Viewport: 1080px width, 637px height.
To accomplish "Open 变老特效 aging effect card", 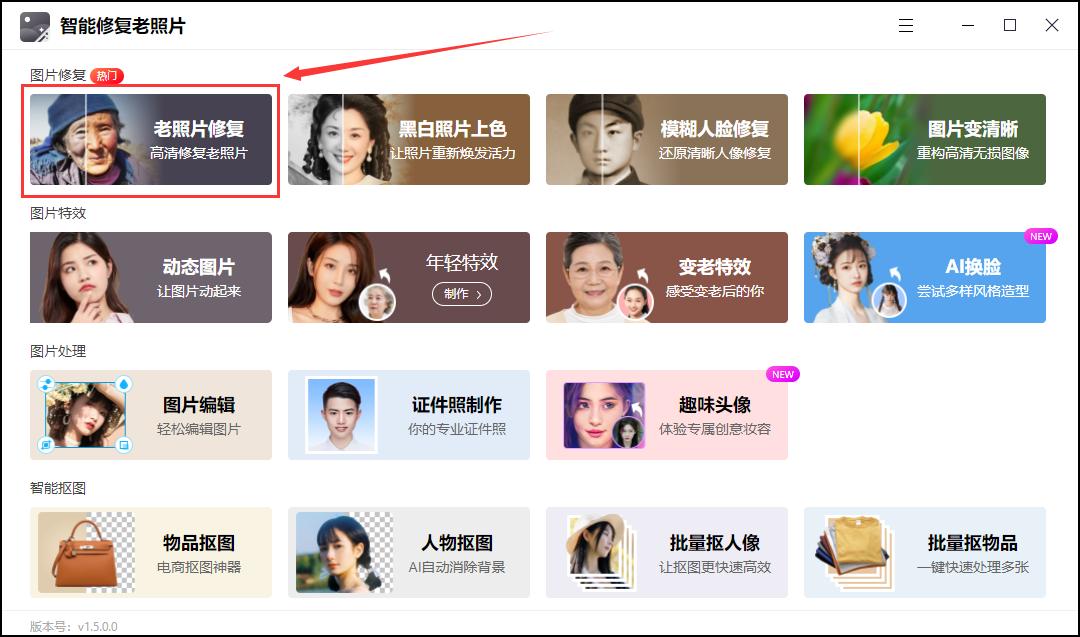I will tap(667, 278).
